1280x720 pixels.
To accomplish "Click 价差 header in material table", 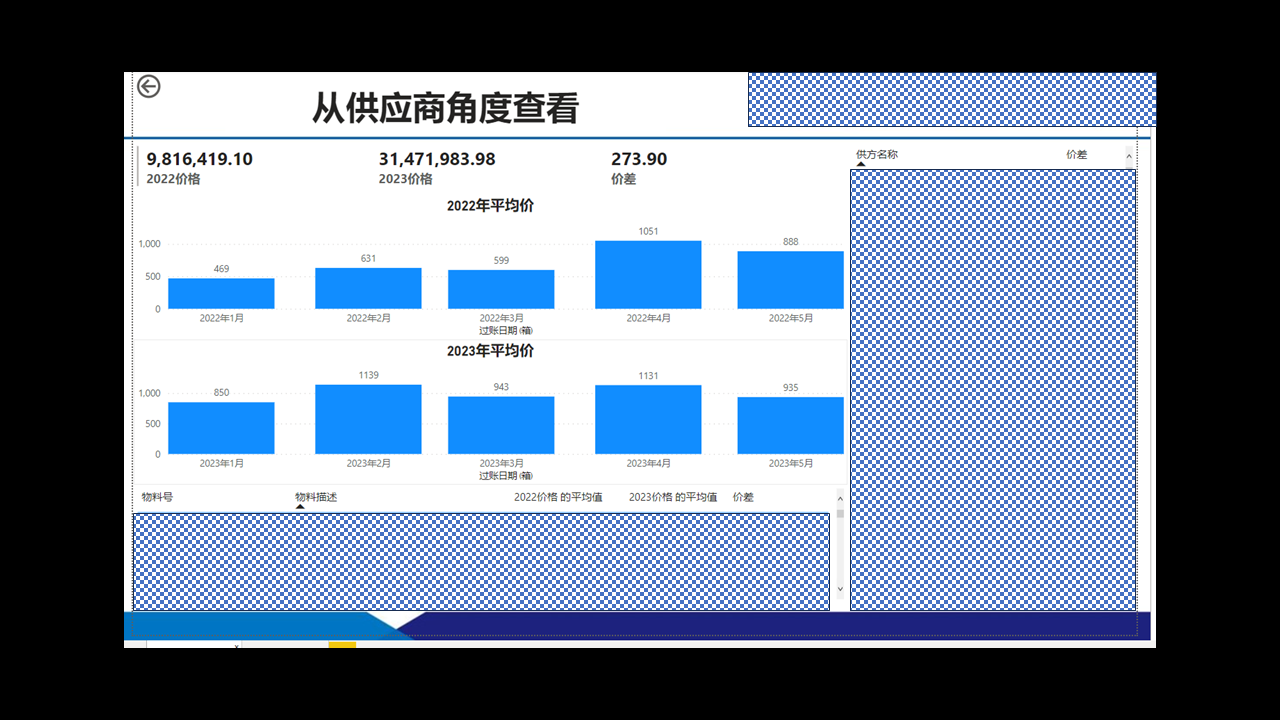I will [x=743, y=497].
